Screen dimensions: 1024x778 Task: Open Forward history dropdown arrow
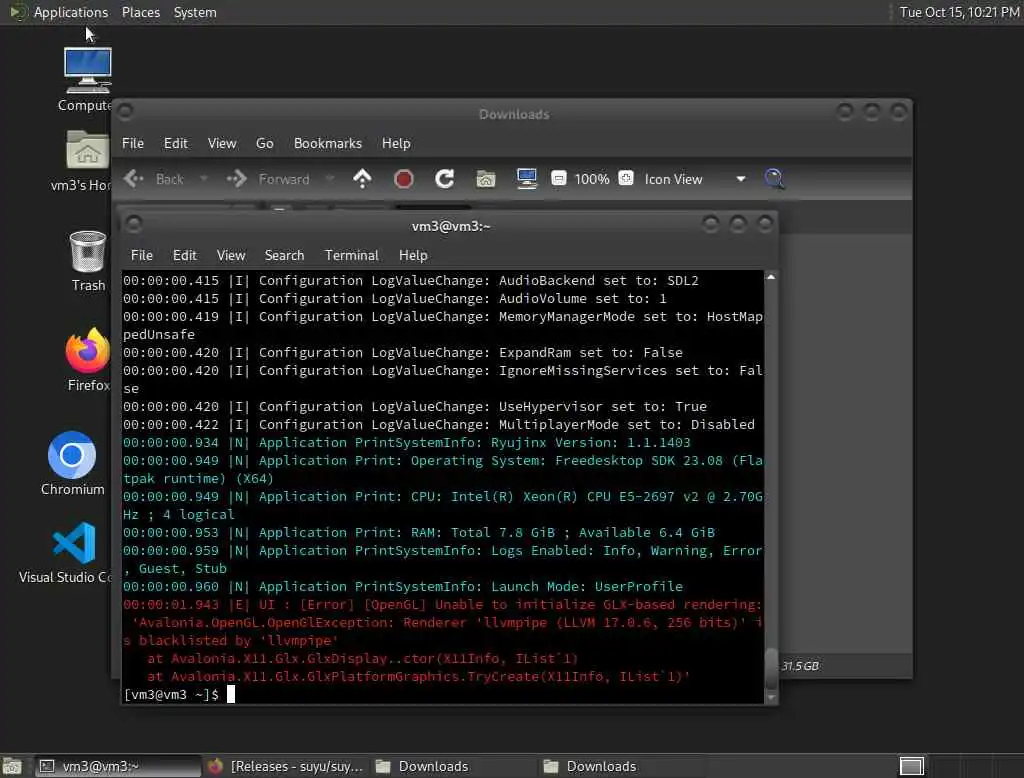coord(330,178)
